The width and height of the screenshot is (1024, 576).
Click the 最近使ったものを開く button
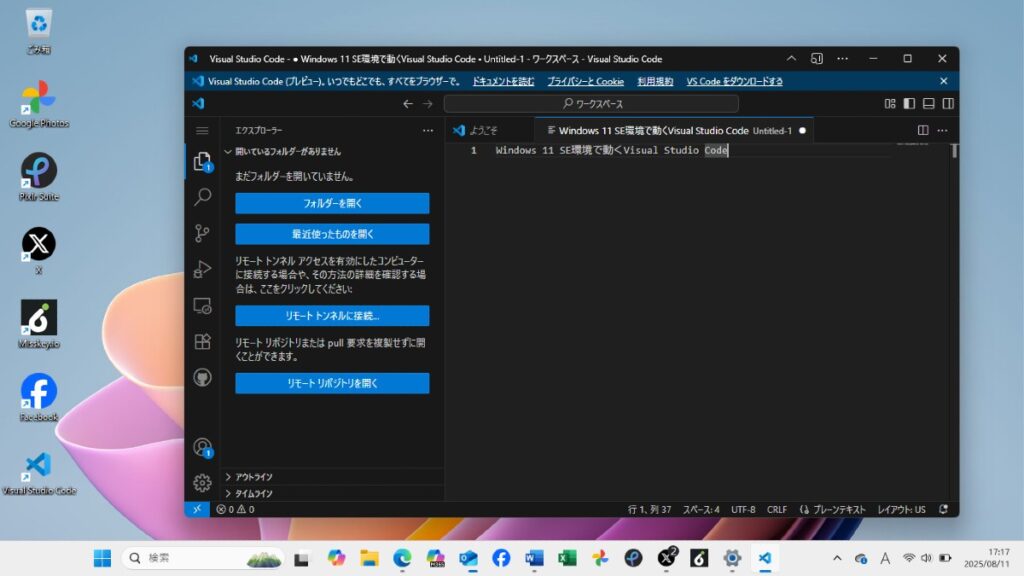pyautogui.click(x=332, y=234)
